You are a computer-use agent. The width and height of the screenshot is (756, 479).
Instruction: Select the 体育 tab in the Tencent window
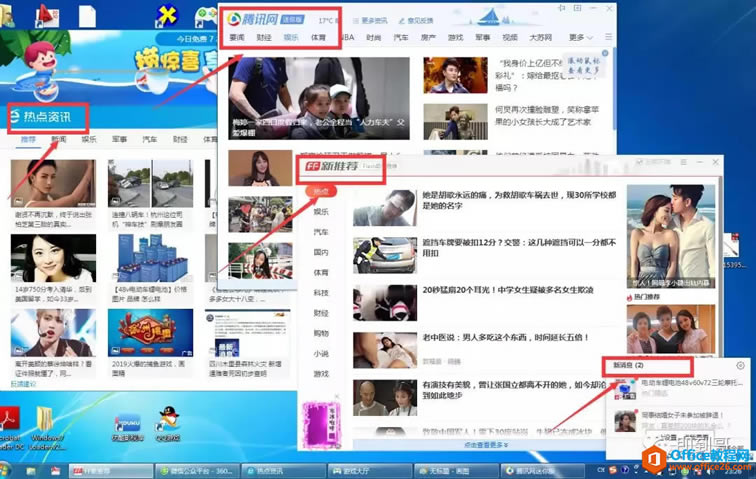[319, 38]
